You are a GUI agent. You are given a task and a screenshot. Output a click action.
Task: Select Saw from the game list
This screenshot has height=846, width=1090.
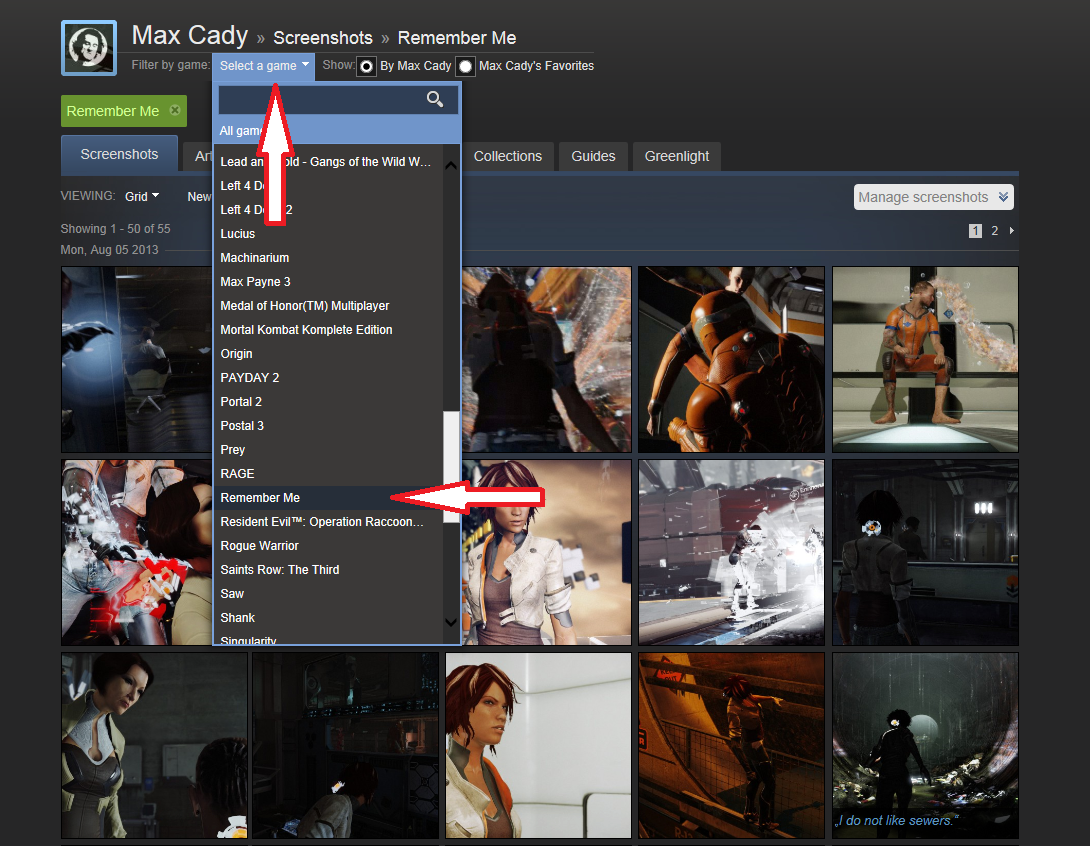click(328, 594)
